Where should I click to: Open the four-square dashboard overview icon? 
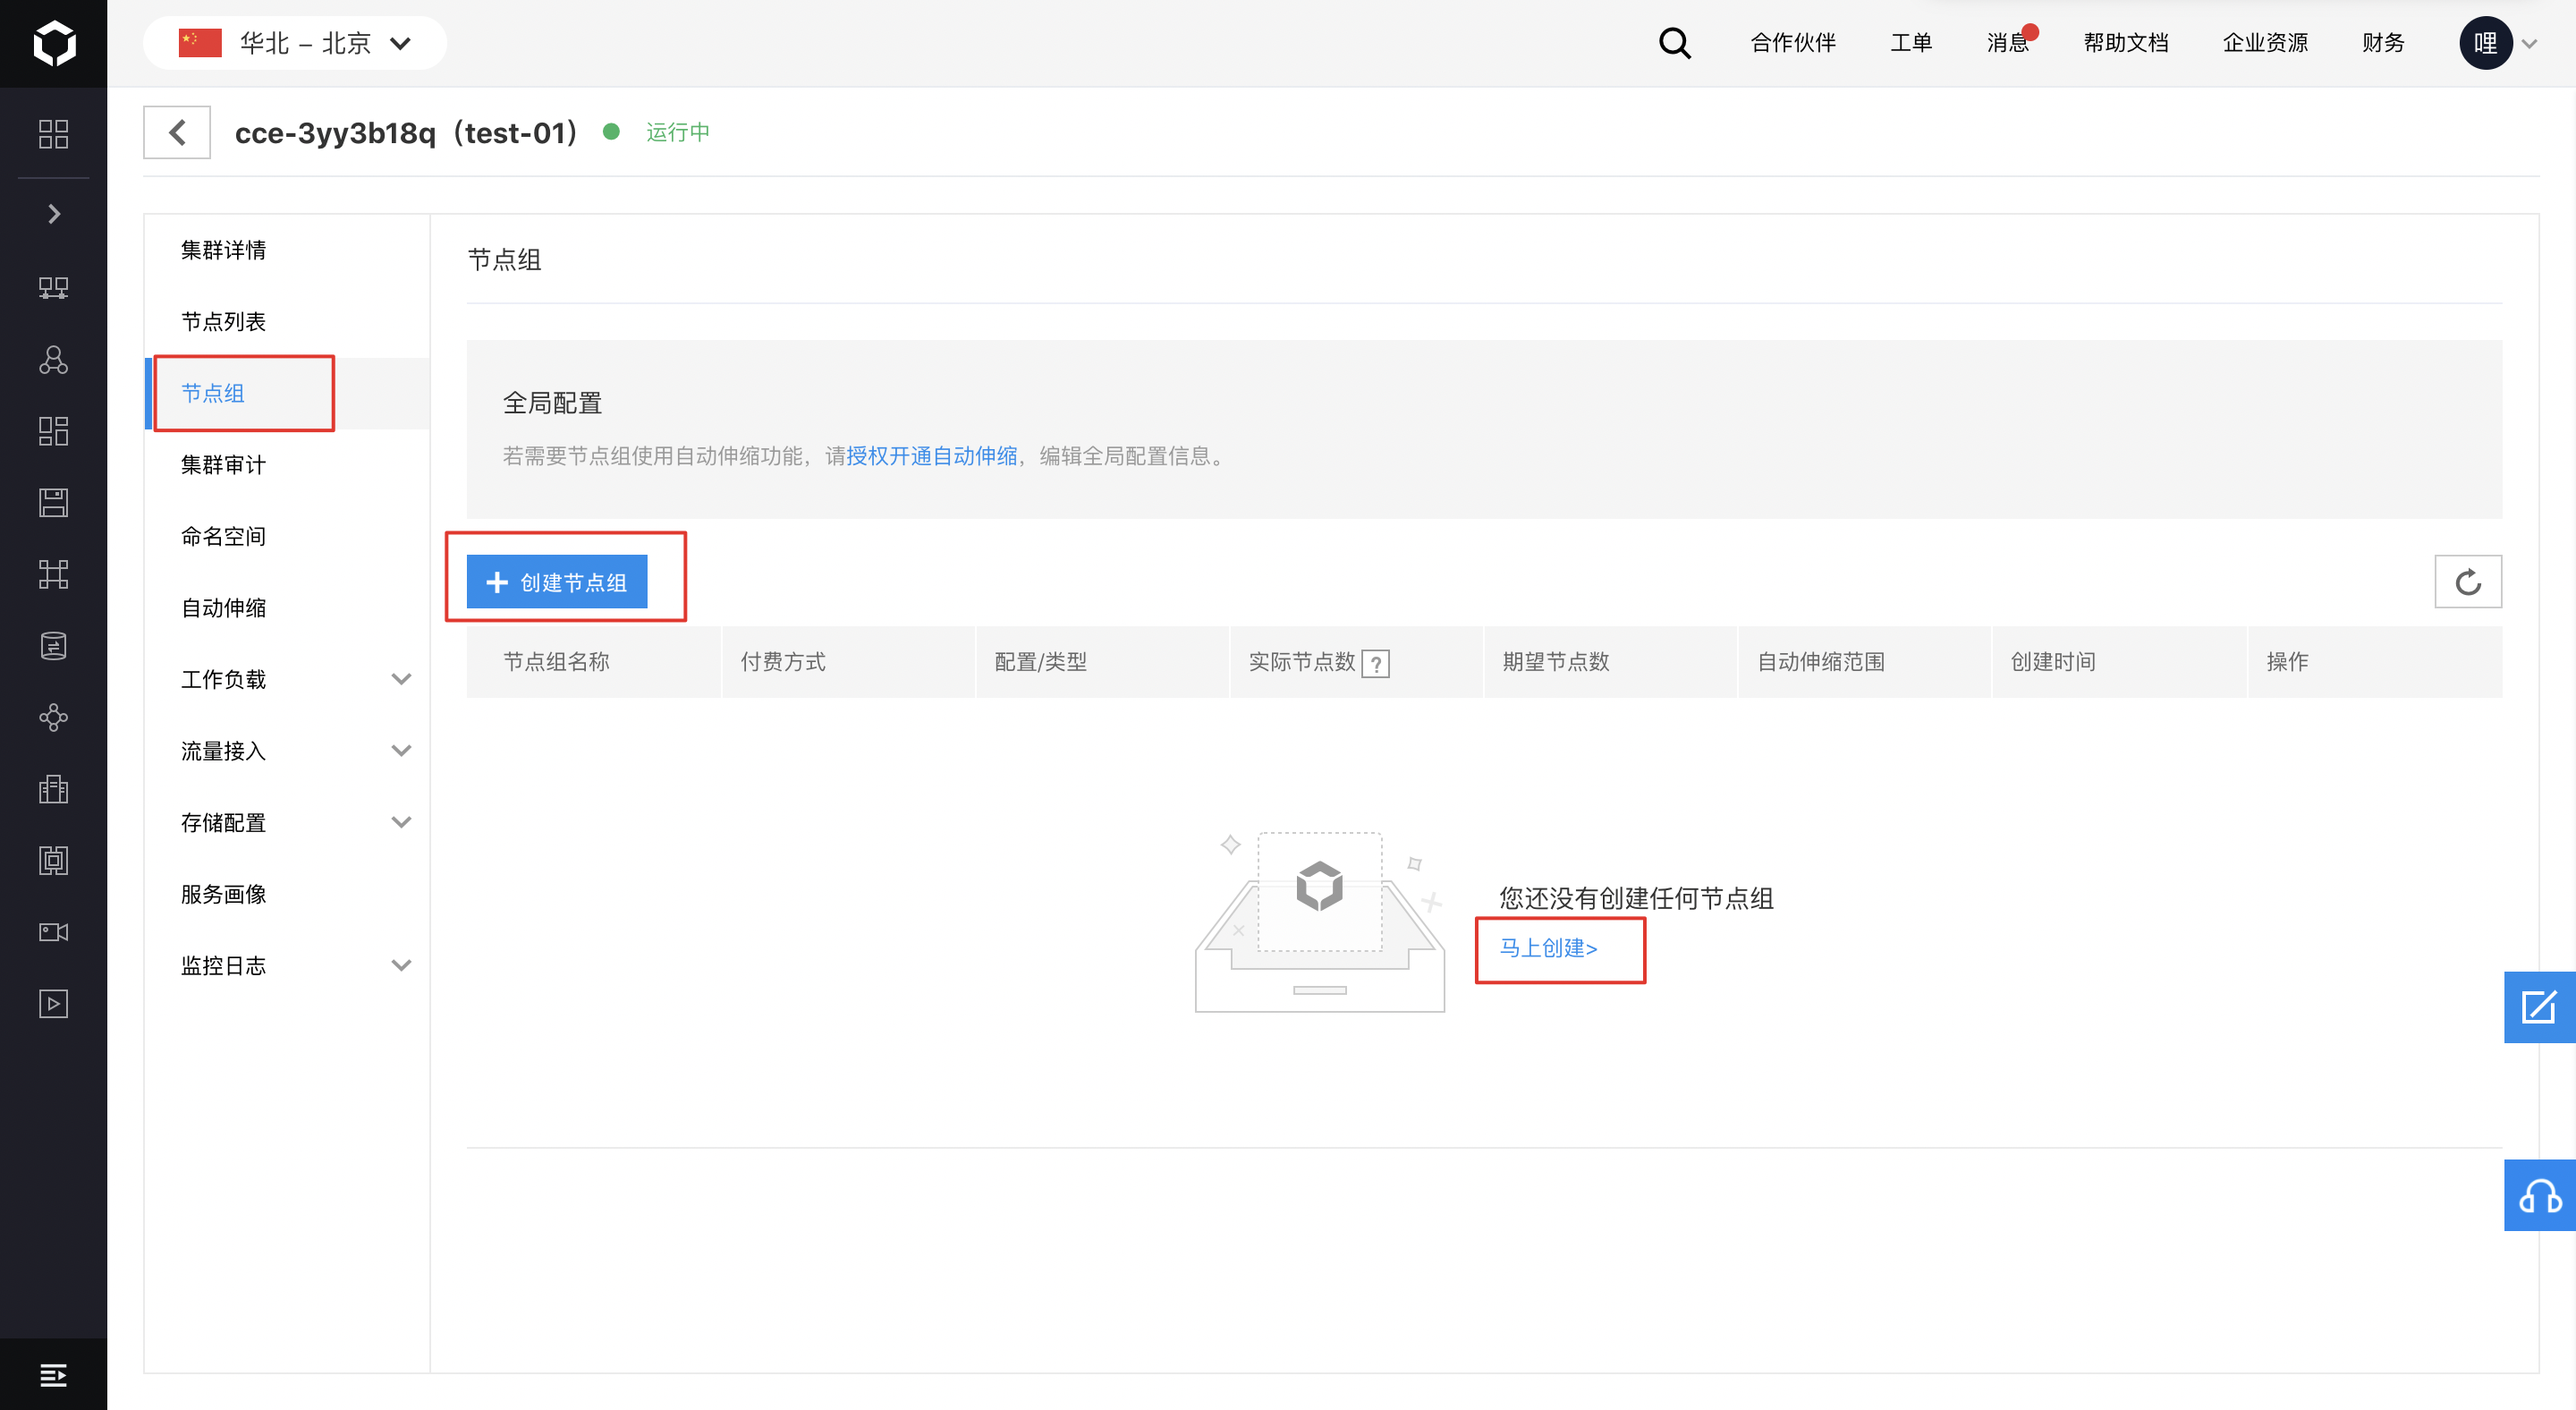(54, 134)
